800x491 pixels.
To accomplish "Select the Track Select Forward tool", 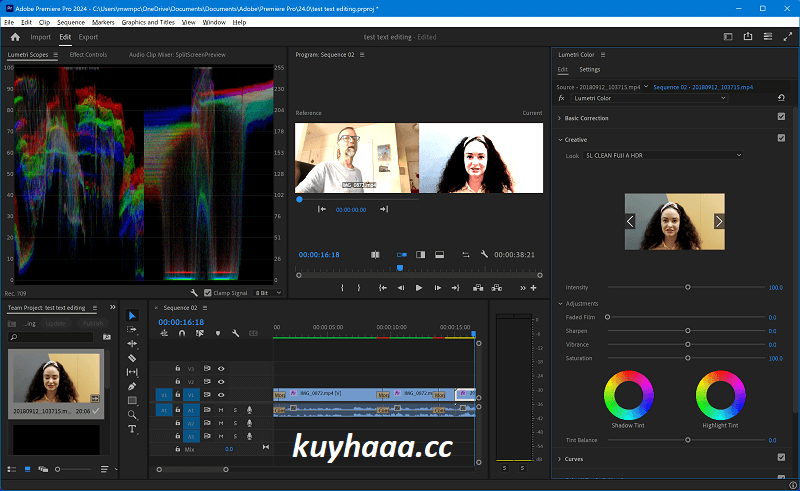I will [x=132, y=330].
